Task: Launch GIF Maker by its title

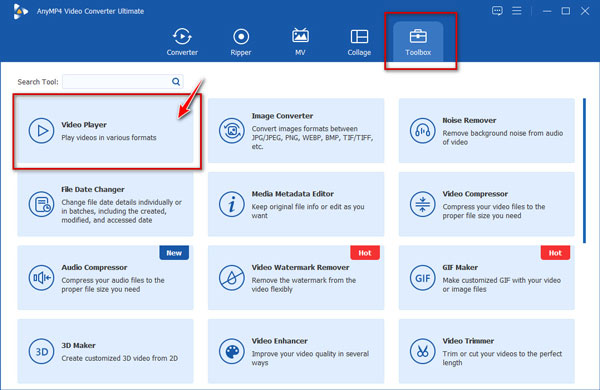Action: (x=460, y=267)
